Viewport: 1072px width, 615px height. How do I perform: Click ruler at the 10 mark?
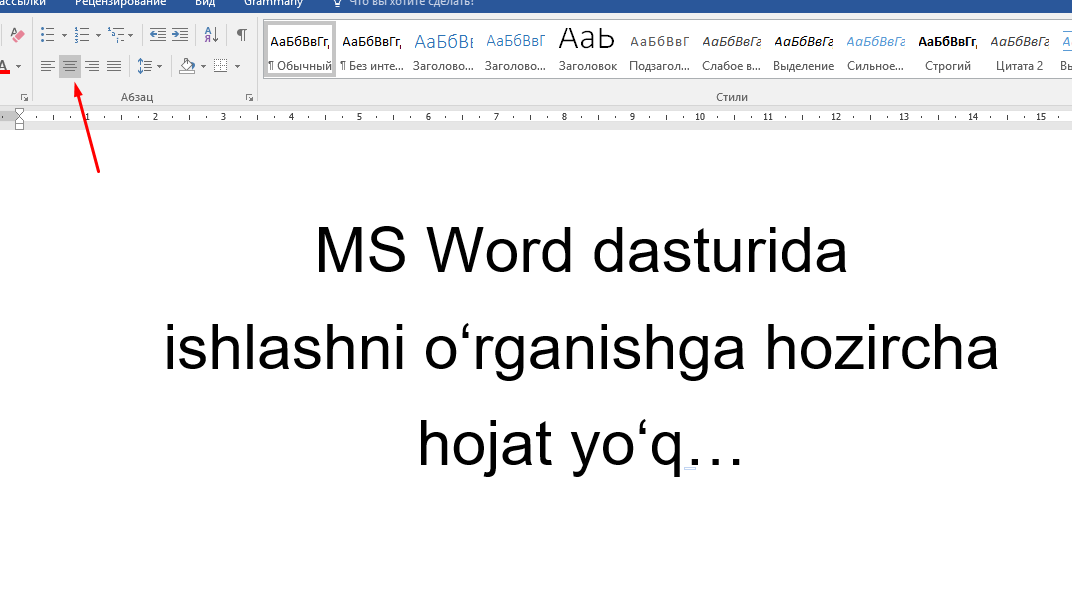click(699, 117)
